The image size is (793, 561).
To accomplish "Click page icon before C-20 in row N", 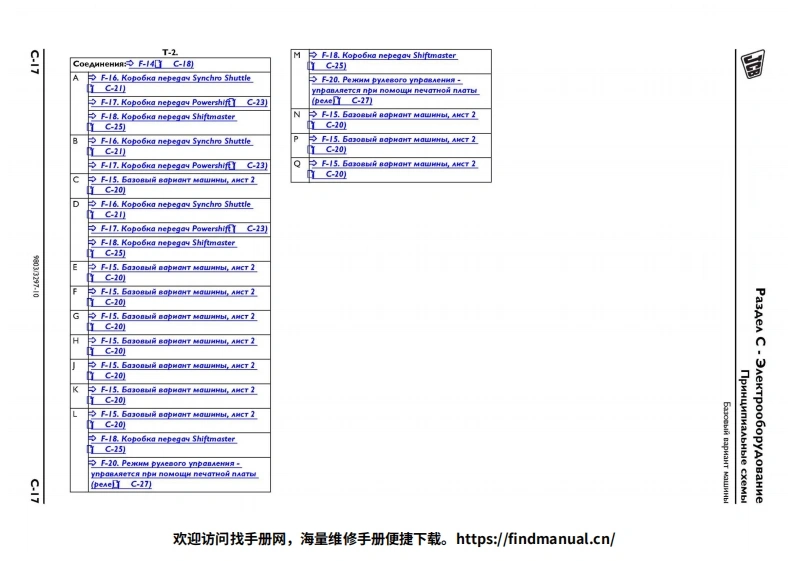I will [311, 125].
